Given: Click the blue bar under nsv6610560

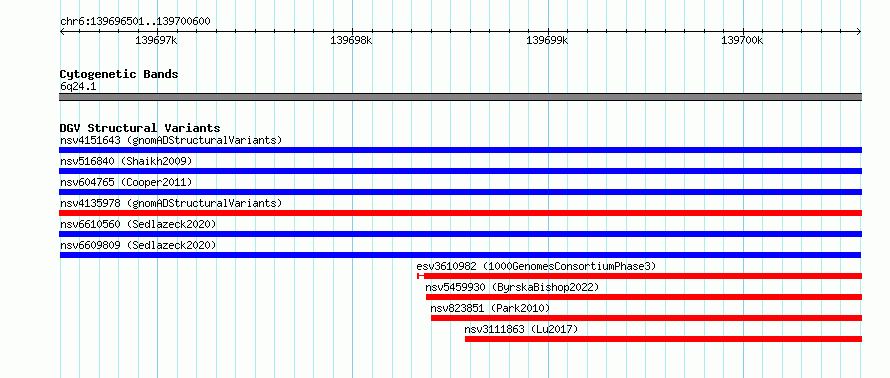Looking at the screenshot, I should click(x=460, y=234).
